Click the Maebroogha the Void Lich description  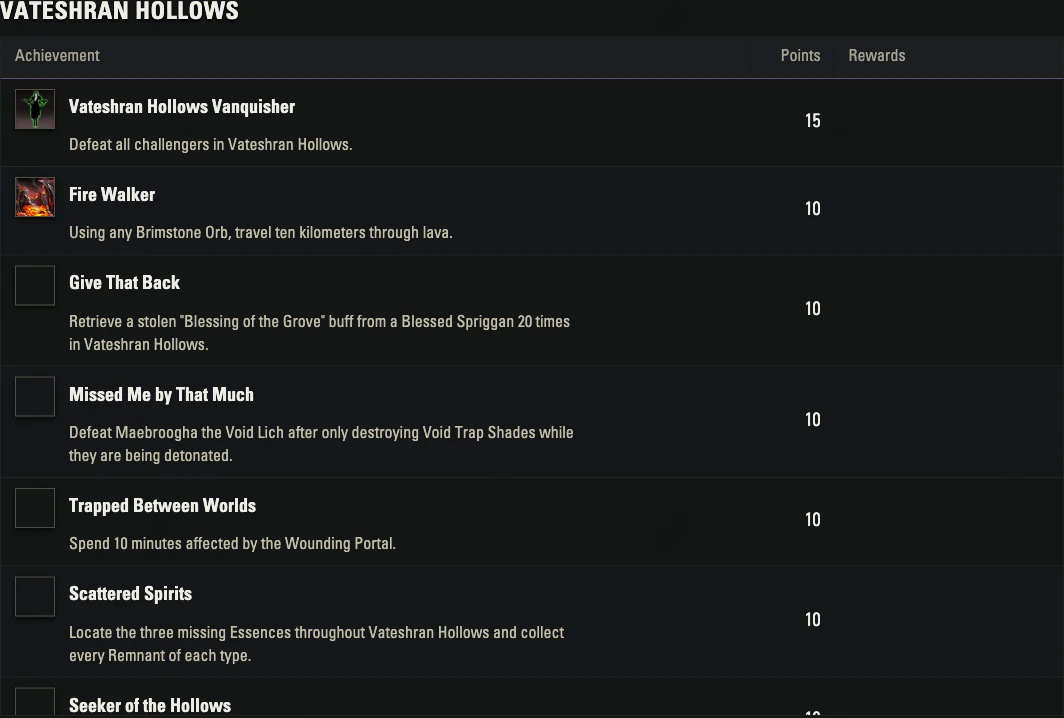pyautogui.click(x=321, y=444)
